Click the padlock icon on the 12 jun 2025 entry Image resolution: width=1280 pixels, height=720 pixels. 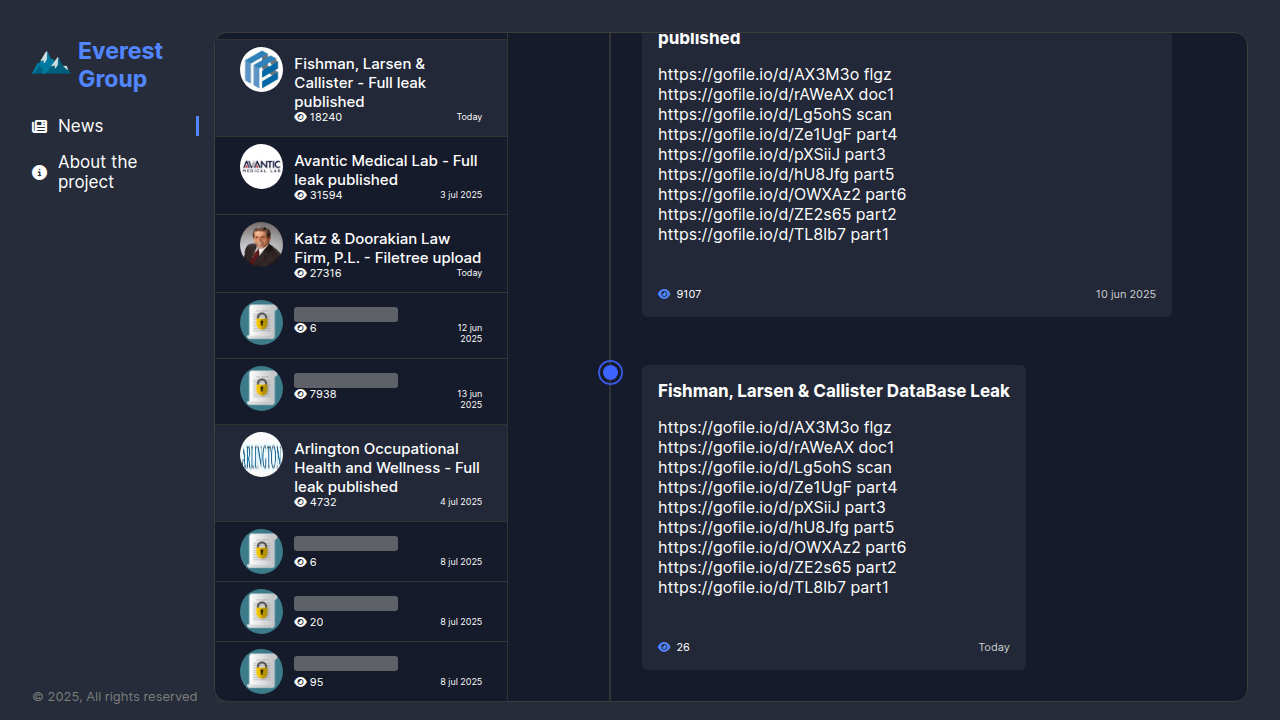(261, 322)
